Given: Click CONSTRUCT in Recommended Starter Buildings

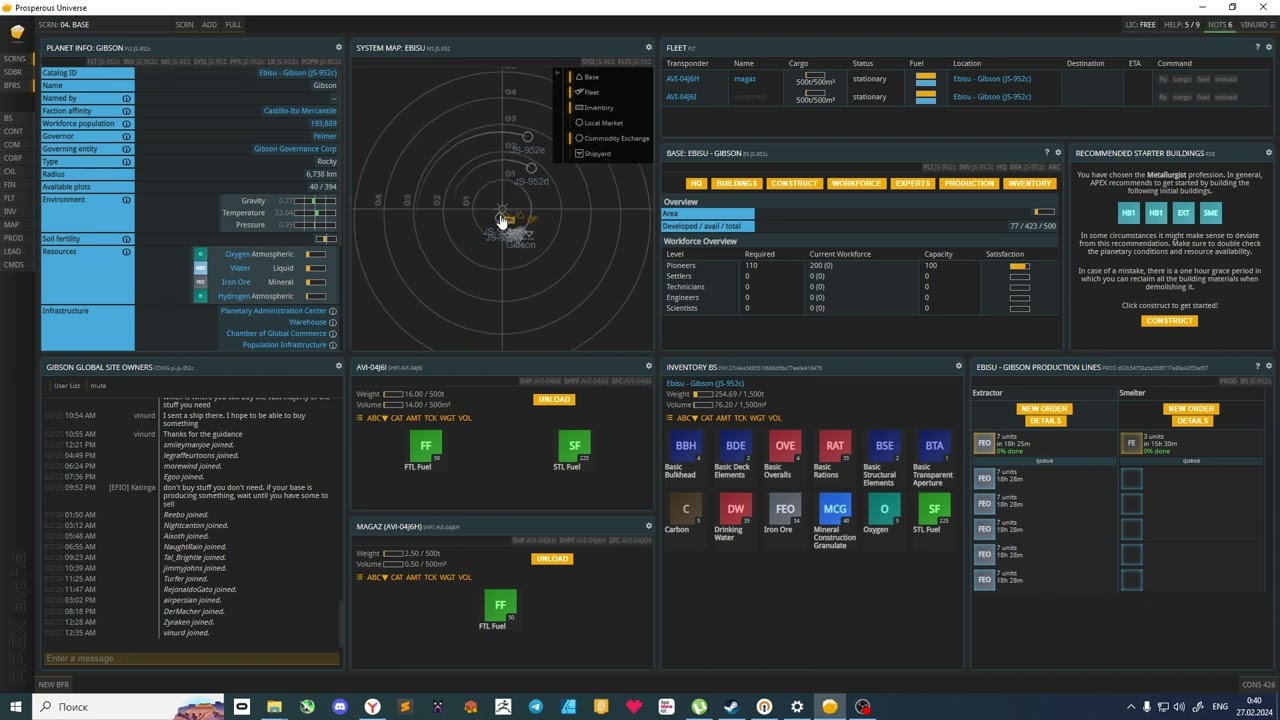Looking at the screenshot, I should (x=1169, y=321).
